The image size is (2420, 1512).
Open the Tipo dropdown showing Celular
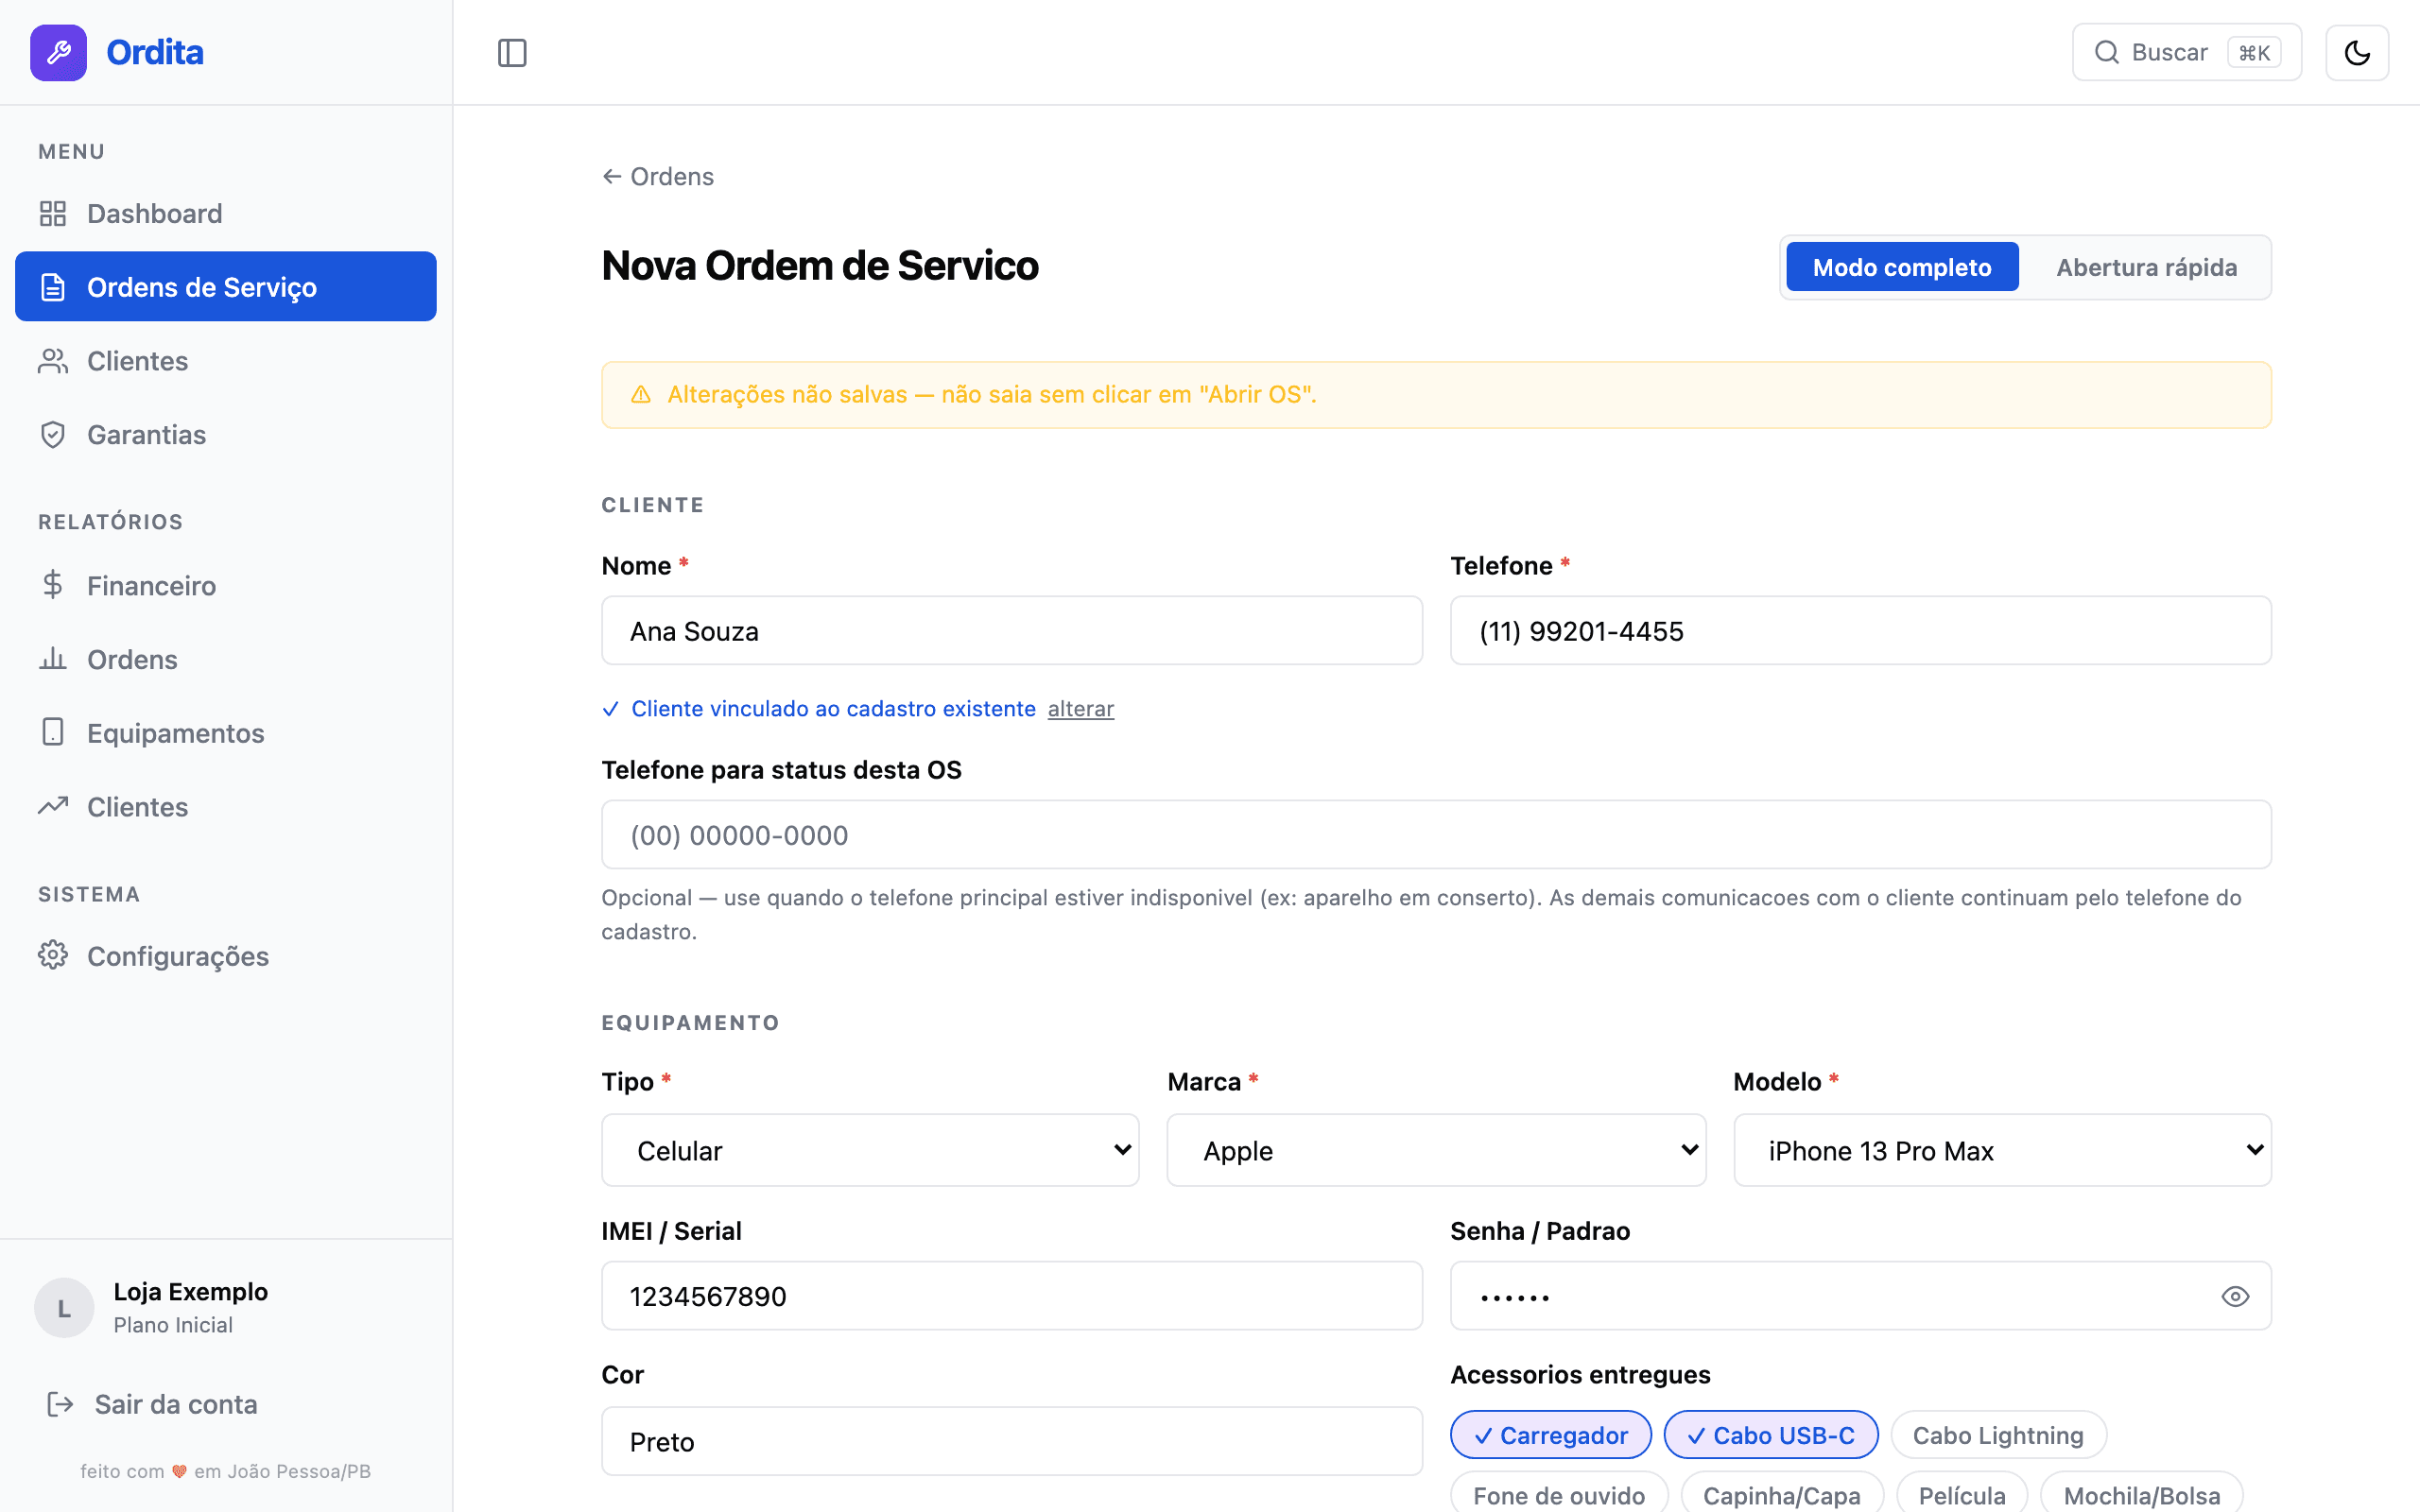pos(870,1150)
